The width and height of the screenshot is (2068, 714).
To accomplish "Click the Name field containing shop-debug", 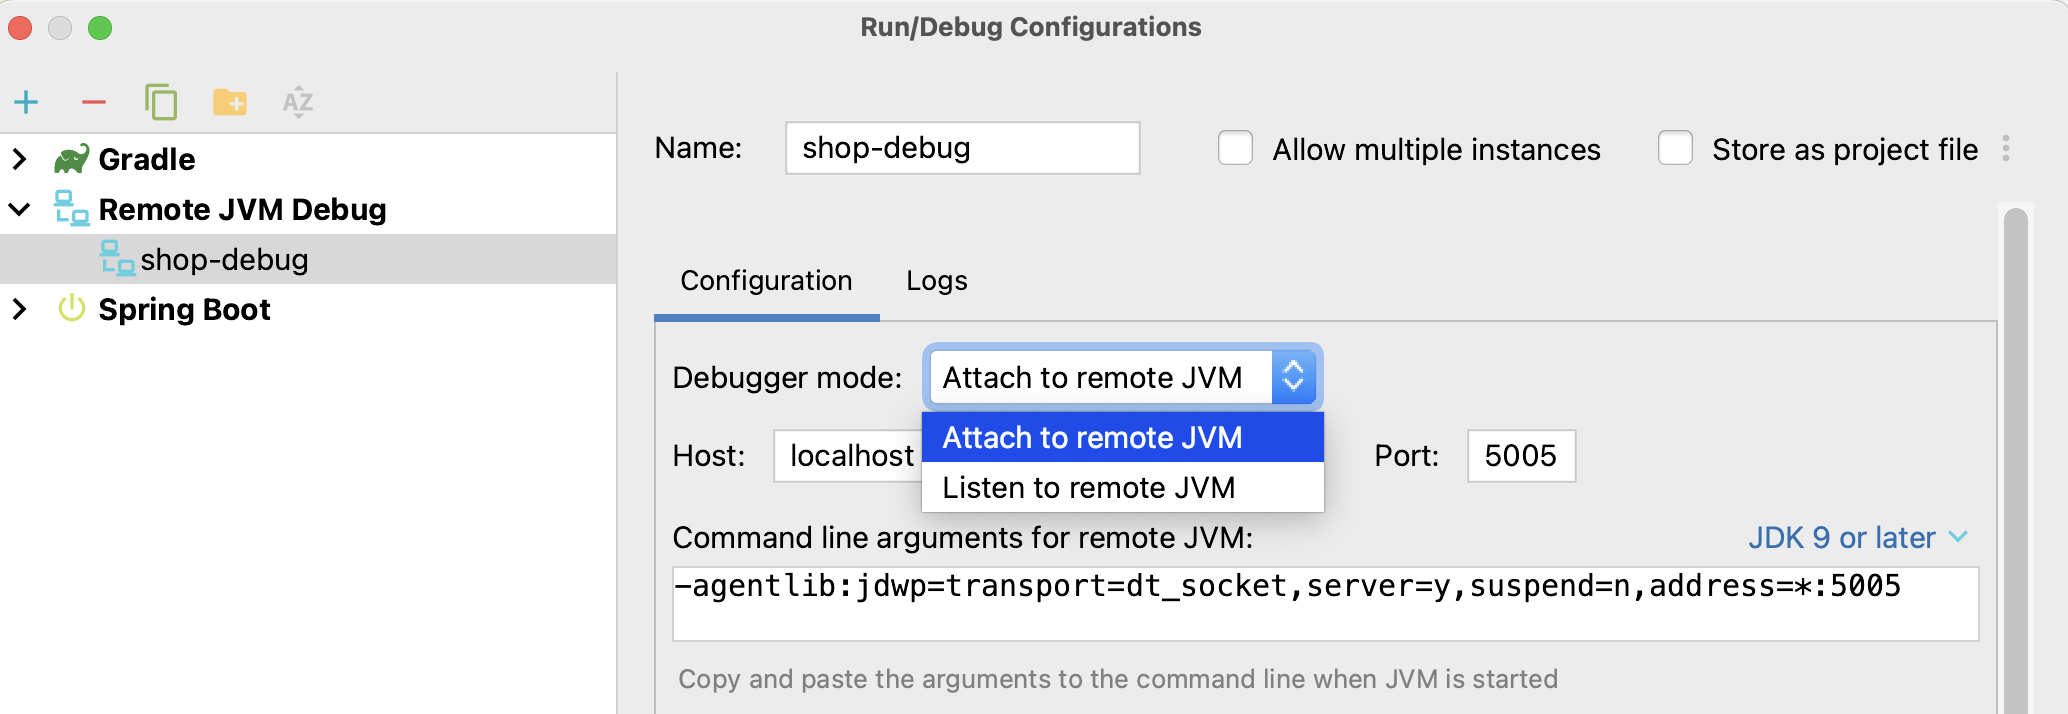I will 962,148.
